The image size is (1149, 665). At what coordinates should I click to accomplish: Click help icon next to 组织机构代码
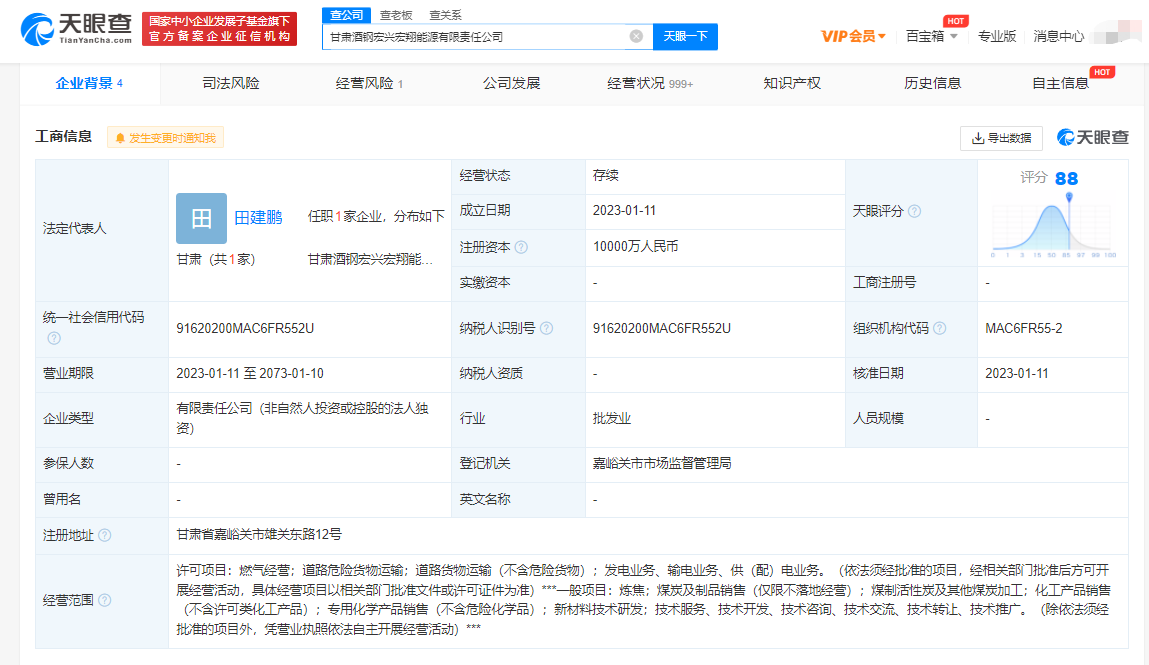coord(939,329)
